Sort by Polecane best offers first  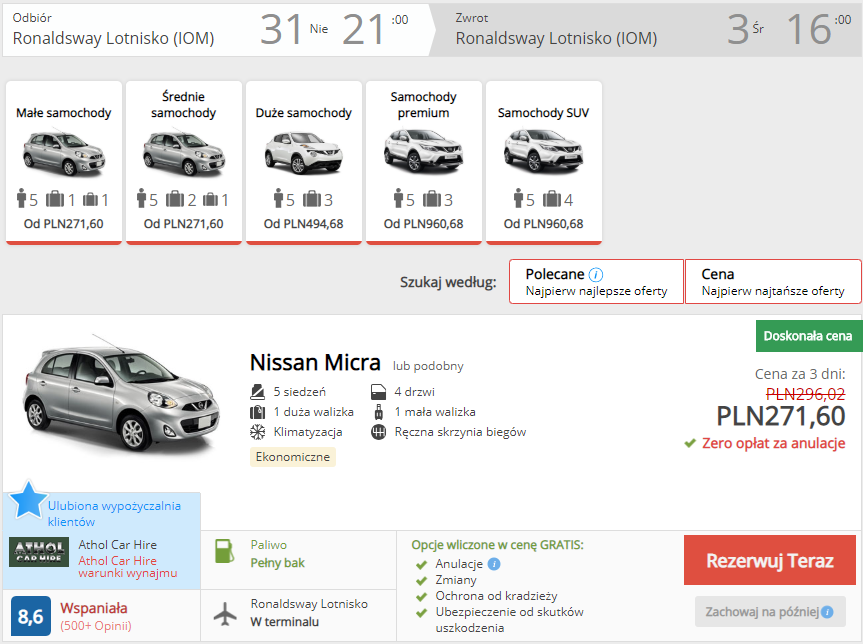tap(596, 282)
